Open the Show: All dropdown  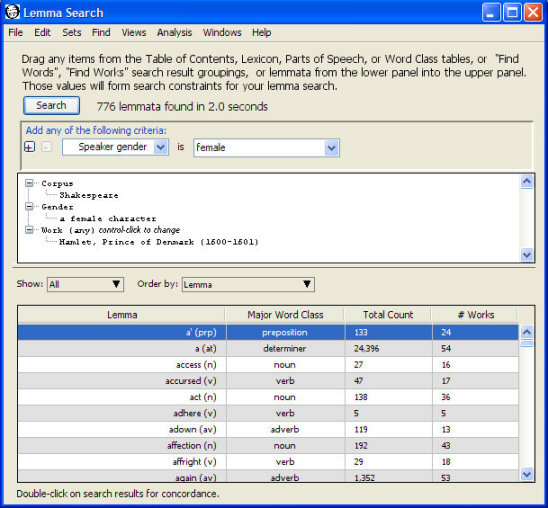pyautogui.click(x=85, y=284)
